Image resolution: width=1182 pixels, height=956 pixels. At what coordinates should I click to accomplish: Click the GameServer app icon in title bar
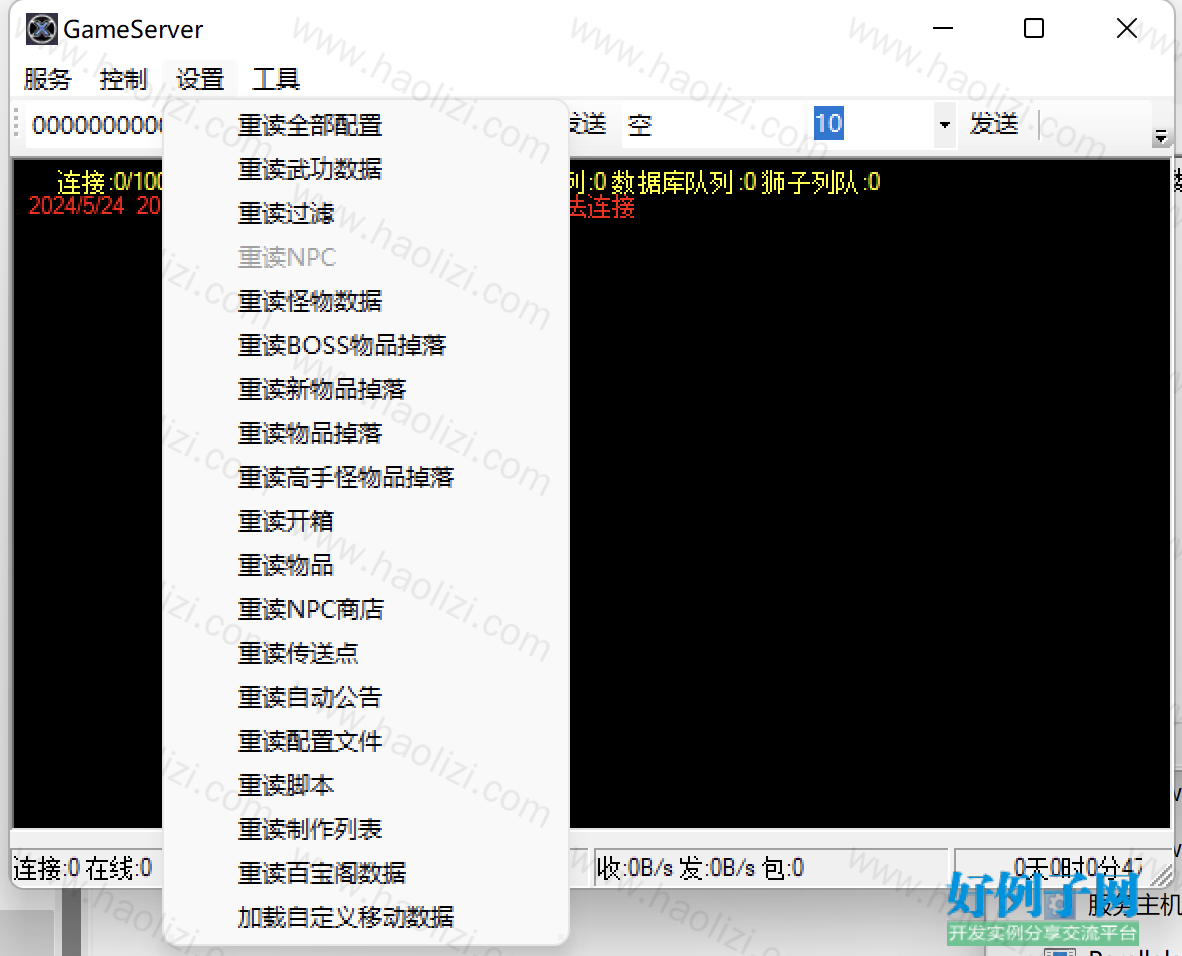[x=41, y=29]
